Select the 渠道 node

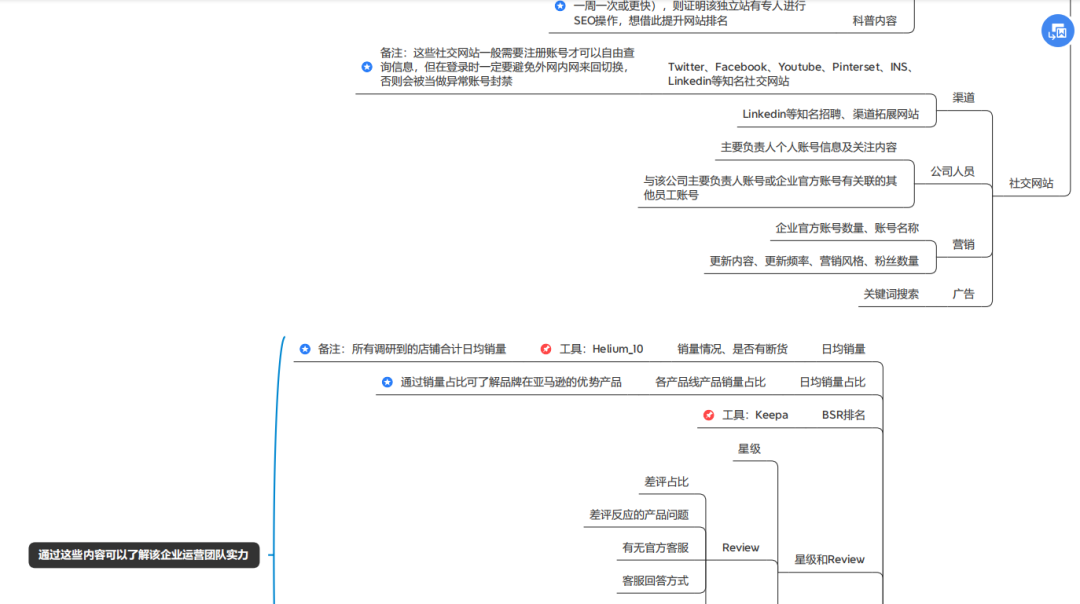[x=962, y=97]
